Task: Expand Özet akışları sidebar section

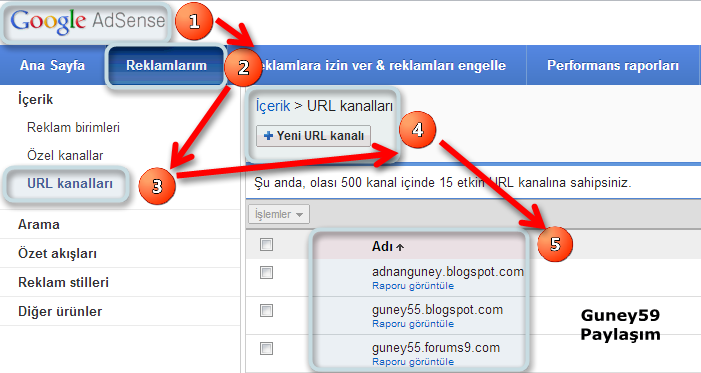Action: [x=57, y=253]
